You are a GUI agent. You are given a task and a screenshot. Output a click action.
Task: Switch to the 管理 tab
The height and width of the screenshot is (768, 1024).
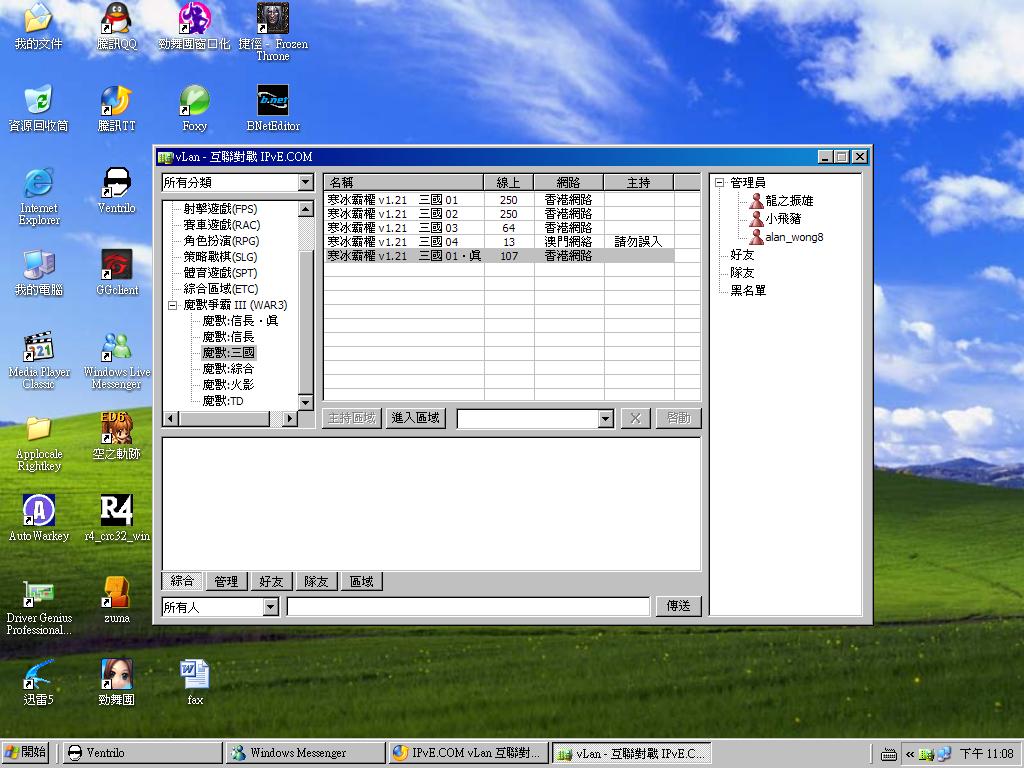click(226, 581)
